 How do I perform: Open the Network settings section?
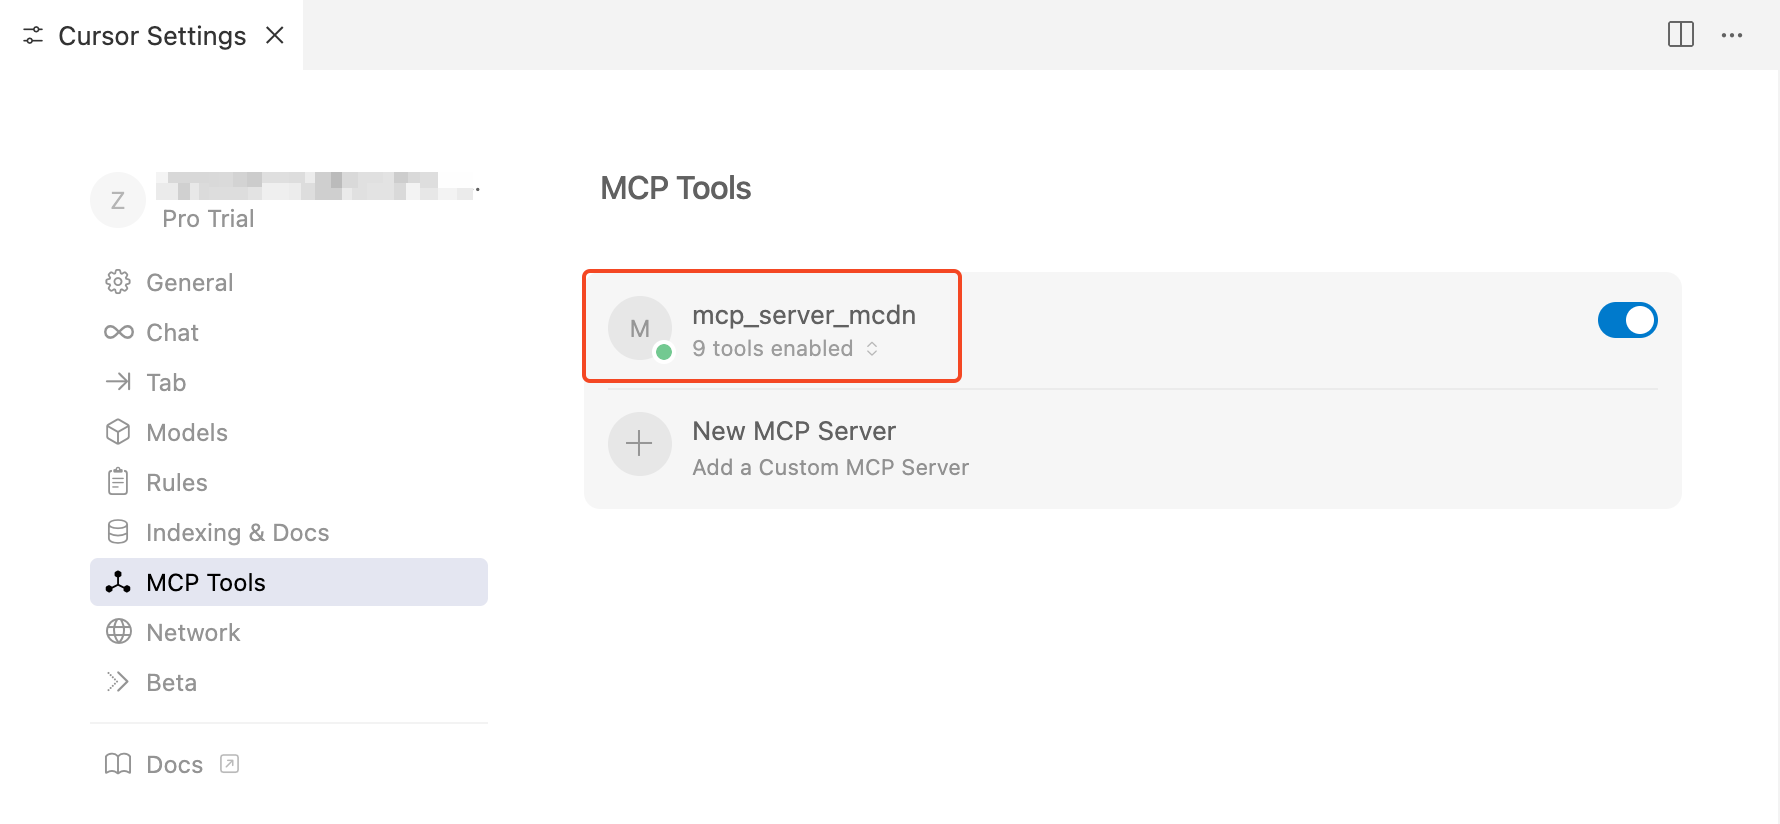click(x=289, y=632)
